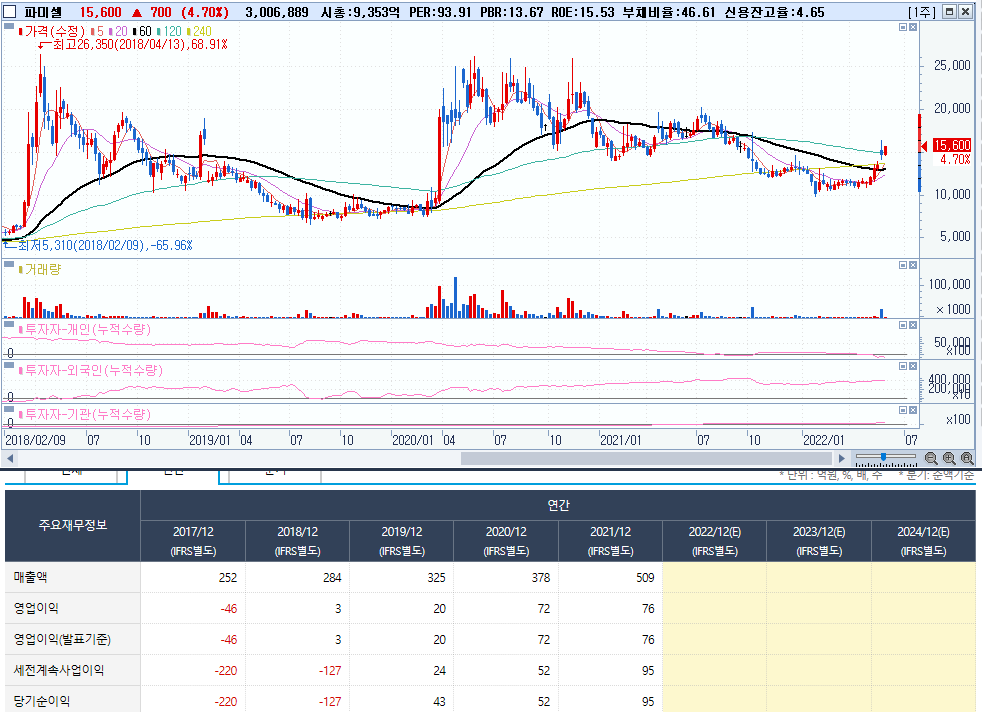This screenshot has height=712, width=982.
Task: Maximize the price chart pane
Action: coord(903,27)
